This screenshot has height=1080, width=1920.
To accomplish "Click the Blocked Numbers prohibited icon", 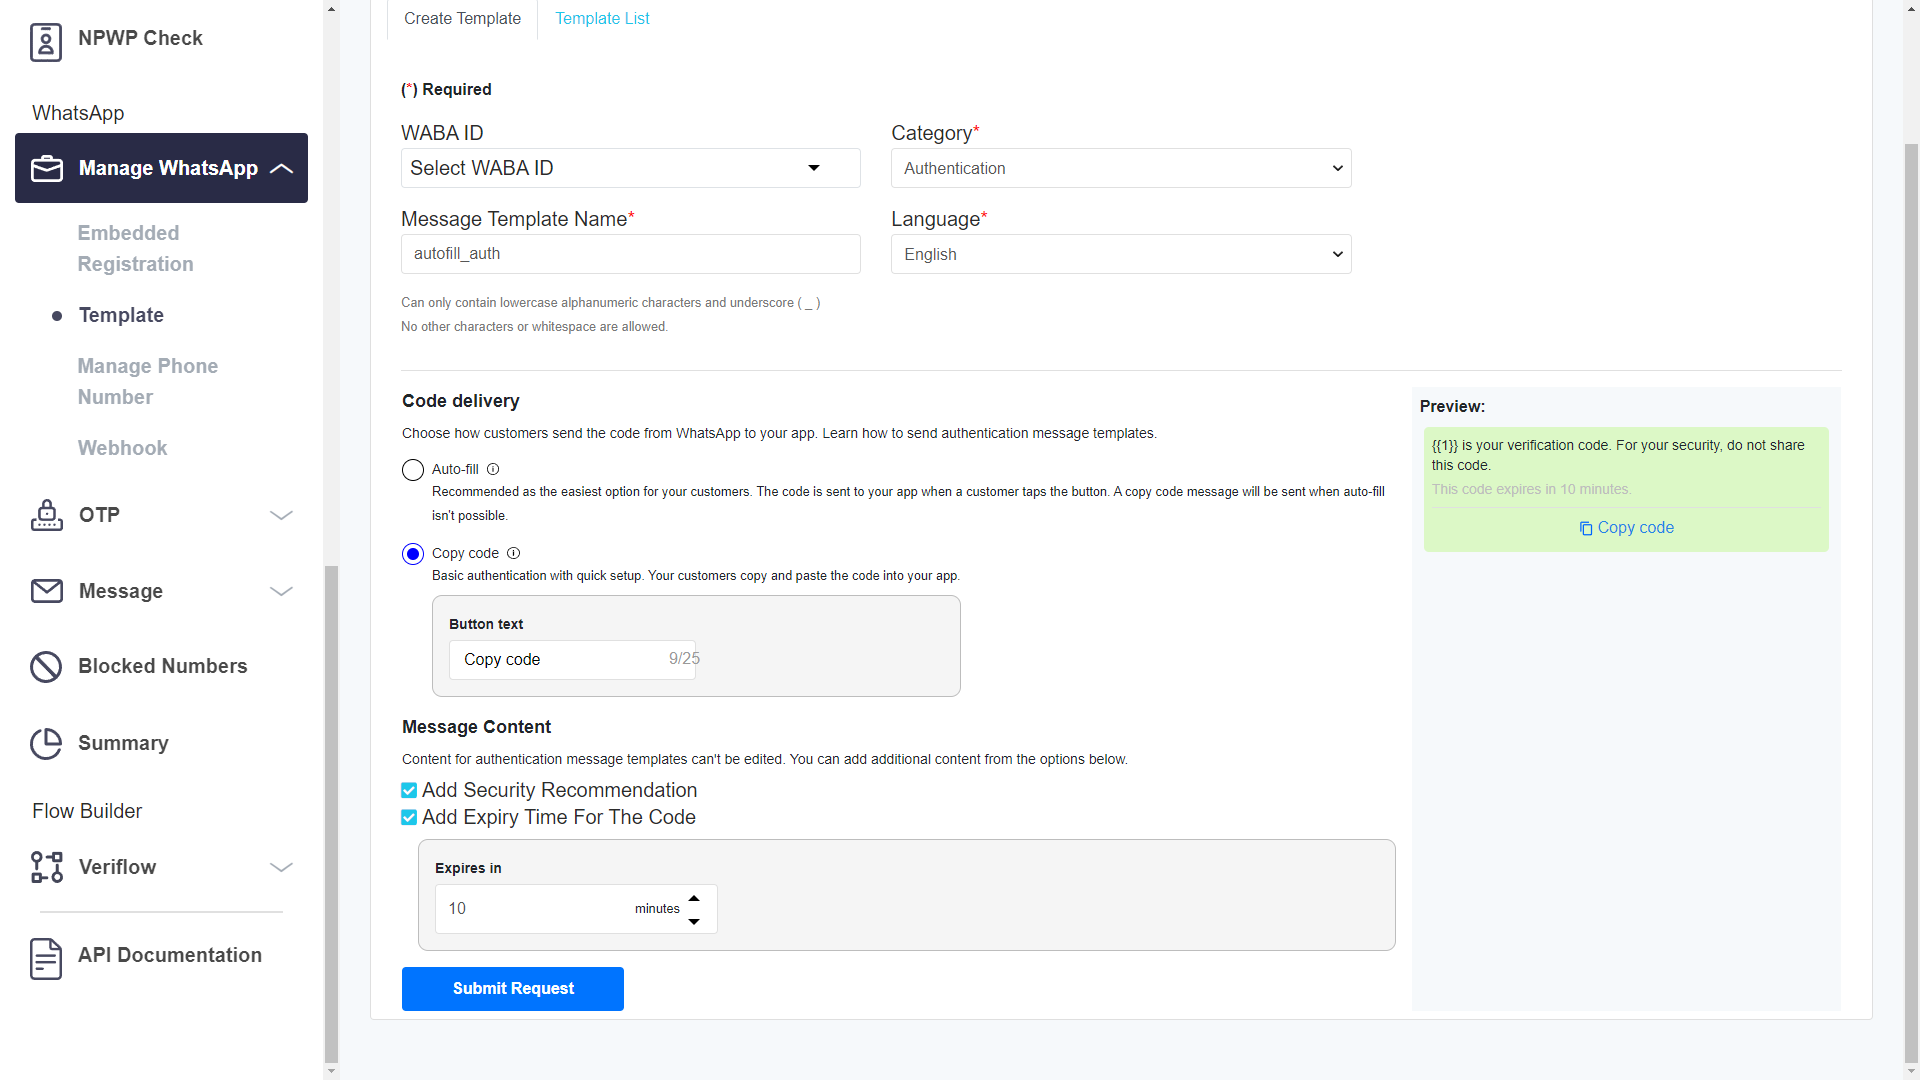I will click(x=46, y=666).
